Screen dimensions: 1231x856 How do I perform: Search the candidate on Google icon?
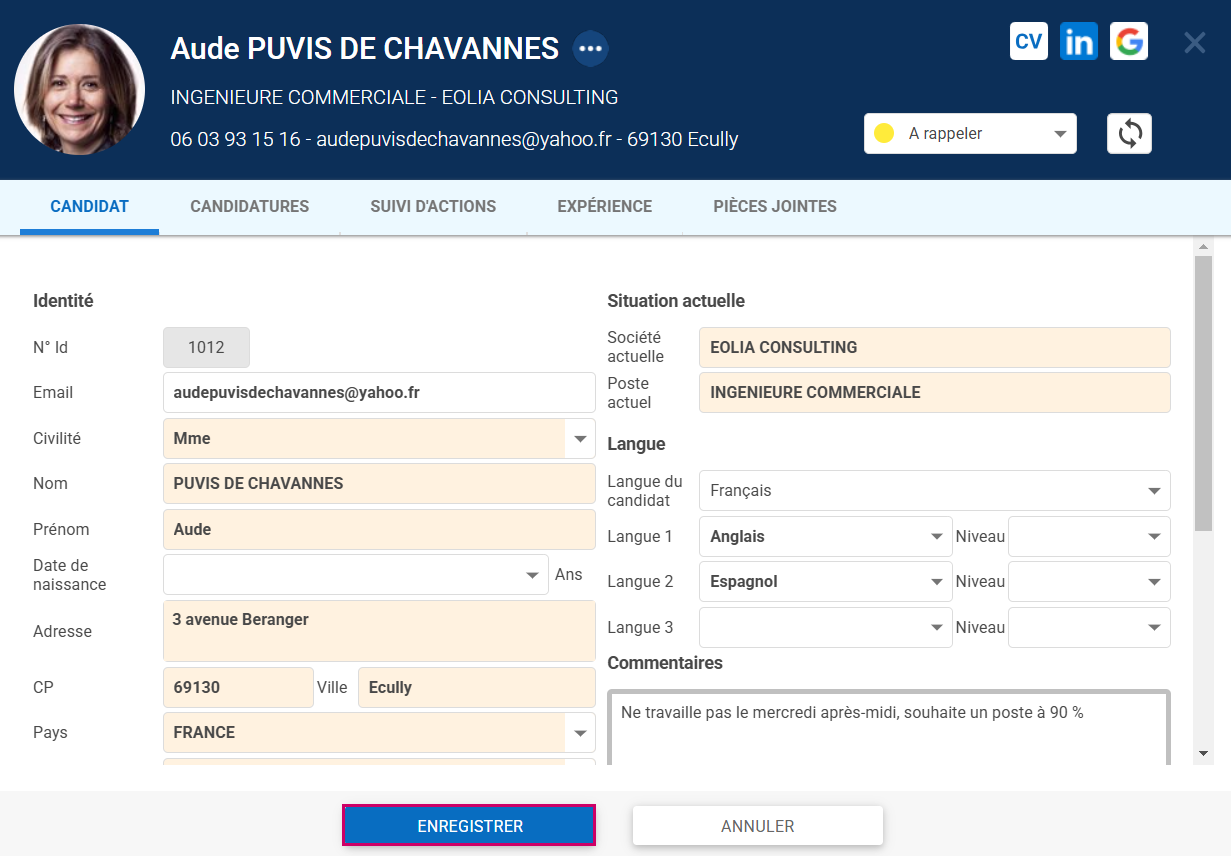pos(1128,42)
